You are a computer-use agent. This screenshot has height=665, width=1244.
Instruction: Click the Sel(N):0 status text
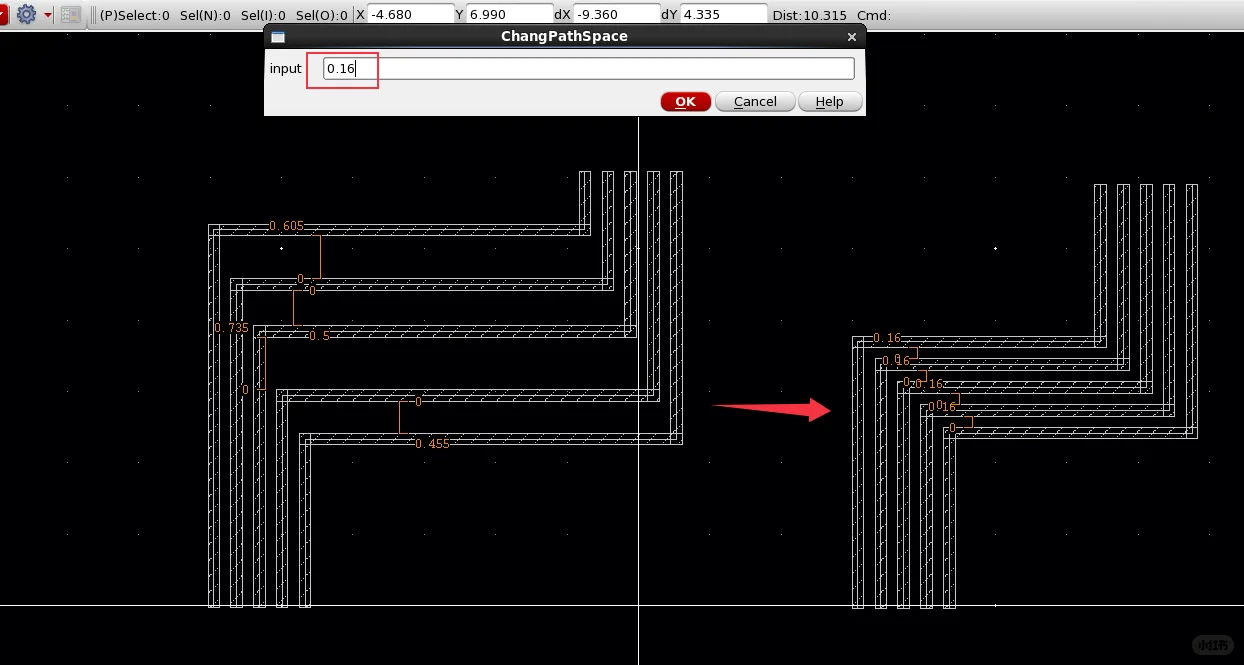(205, 15)
